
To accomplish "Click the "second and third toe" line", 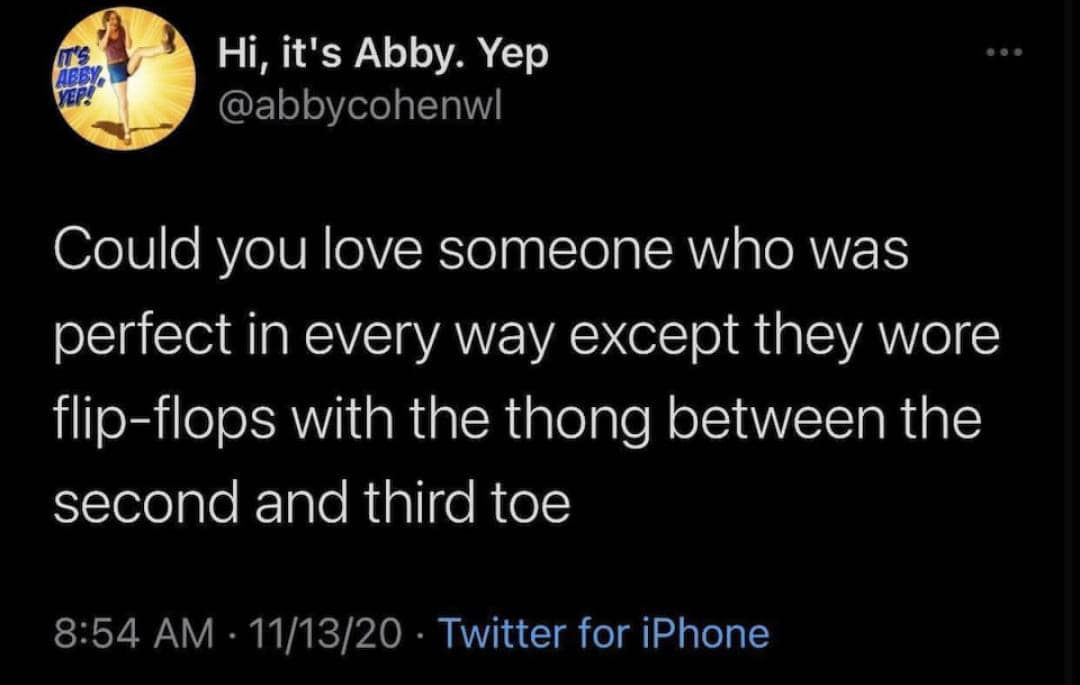I will coord(310,505).
